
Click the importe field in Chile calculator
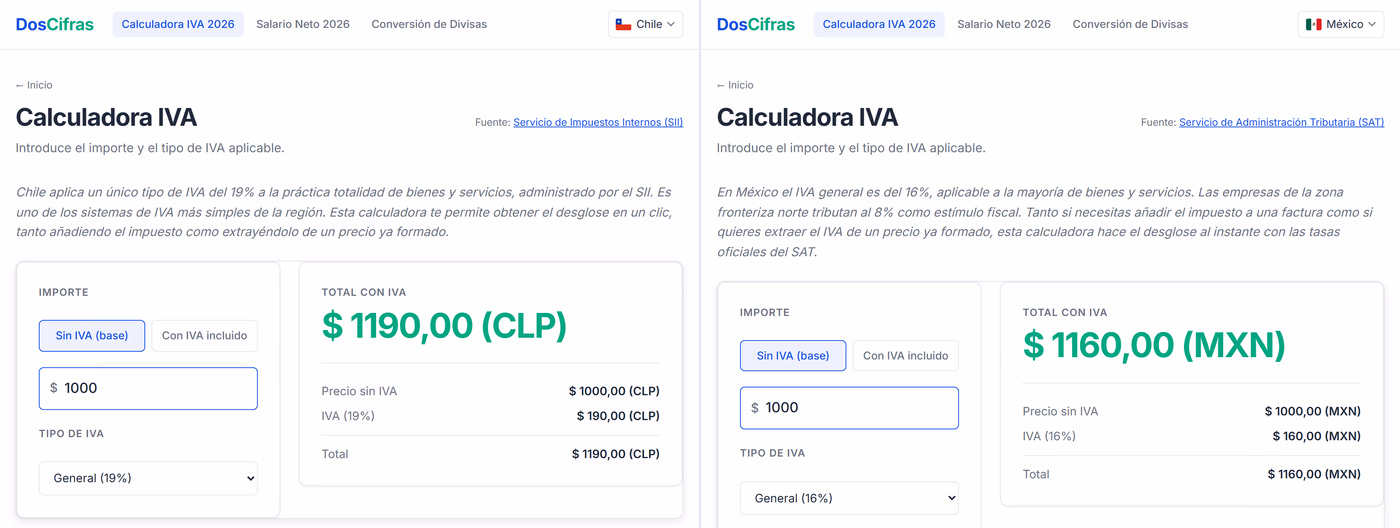coord(148,388)
